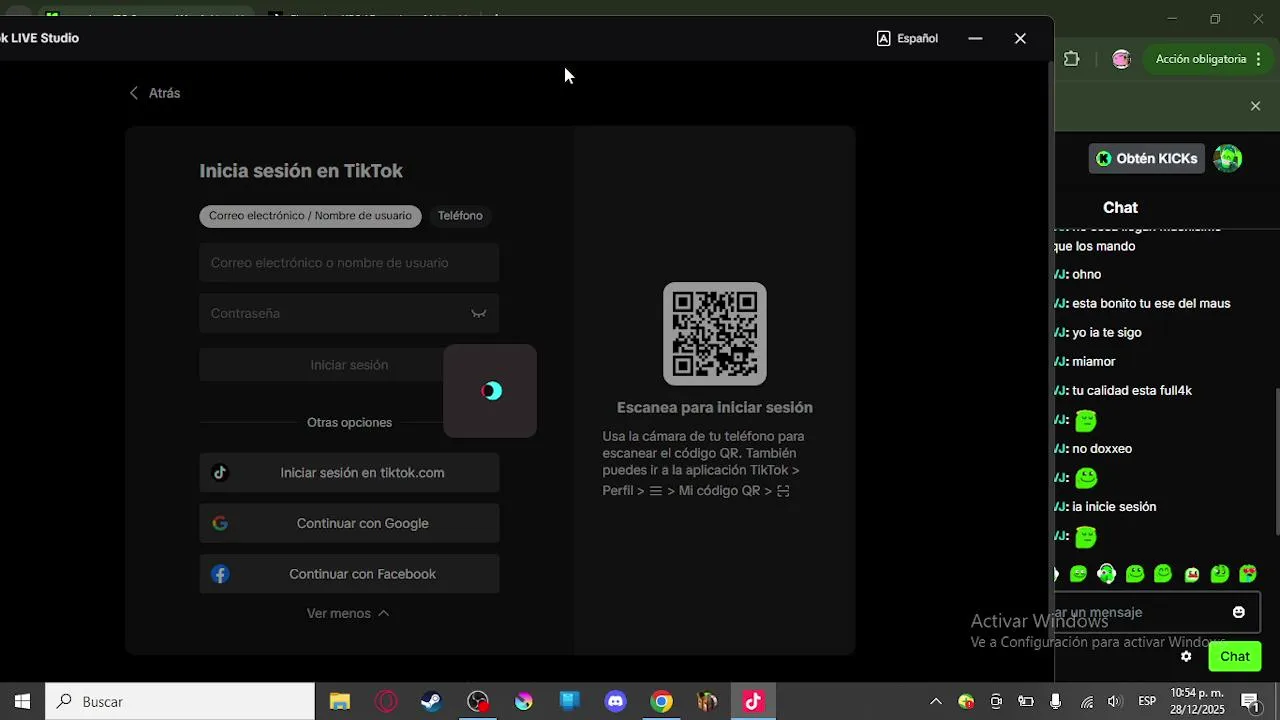The image size is (1280, 720).
Task: Click chat message 'no doxxeo'
Action: 1102,449
